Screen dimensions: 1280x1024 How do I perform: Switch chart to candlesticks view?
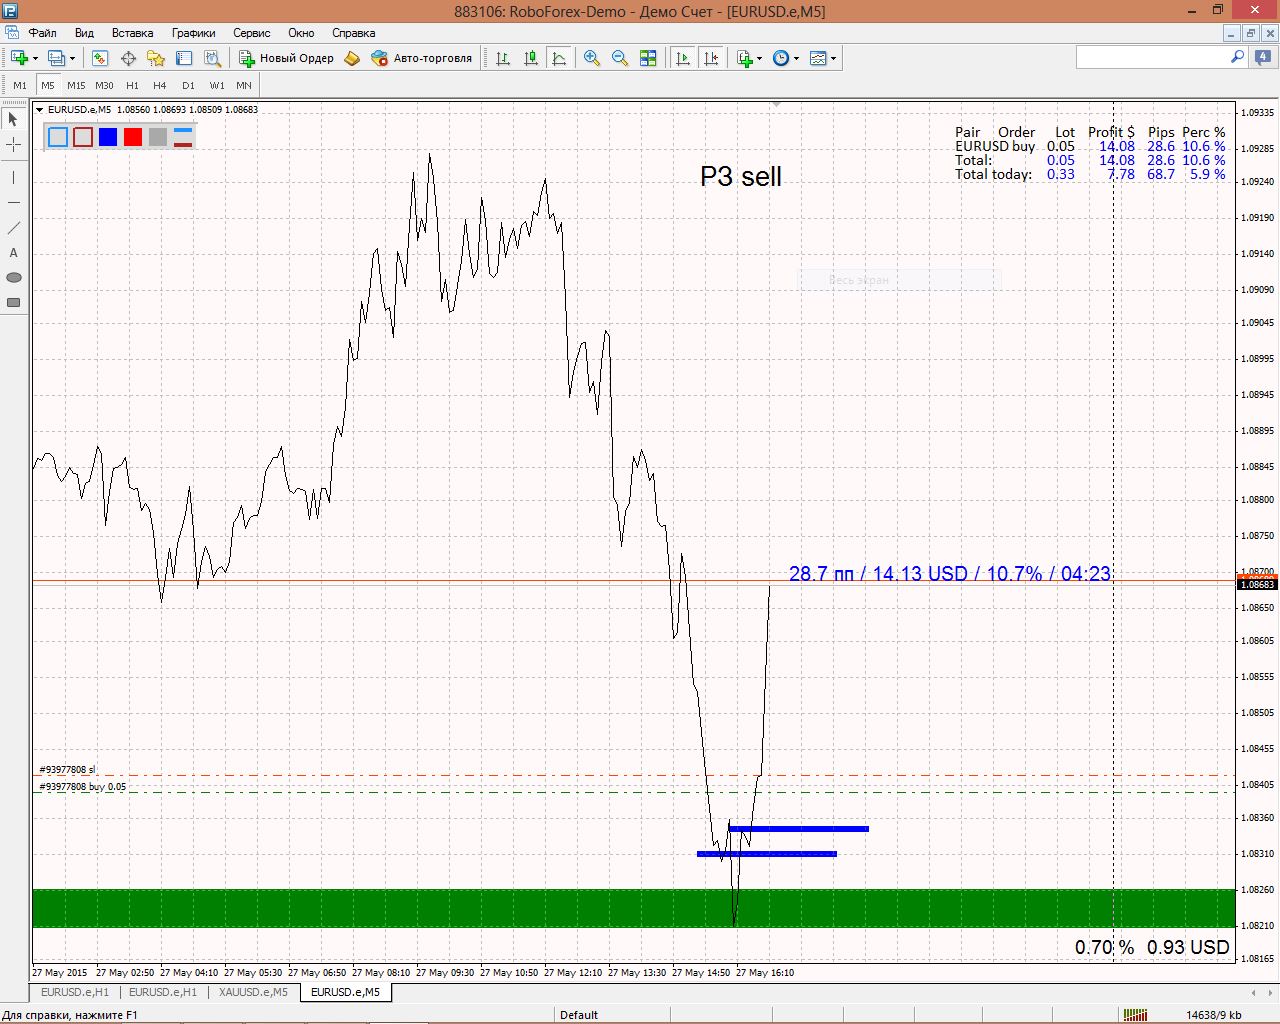531,59
